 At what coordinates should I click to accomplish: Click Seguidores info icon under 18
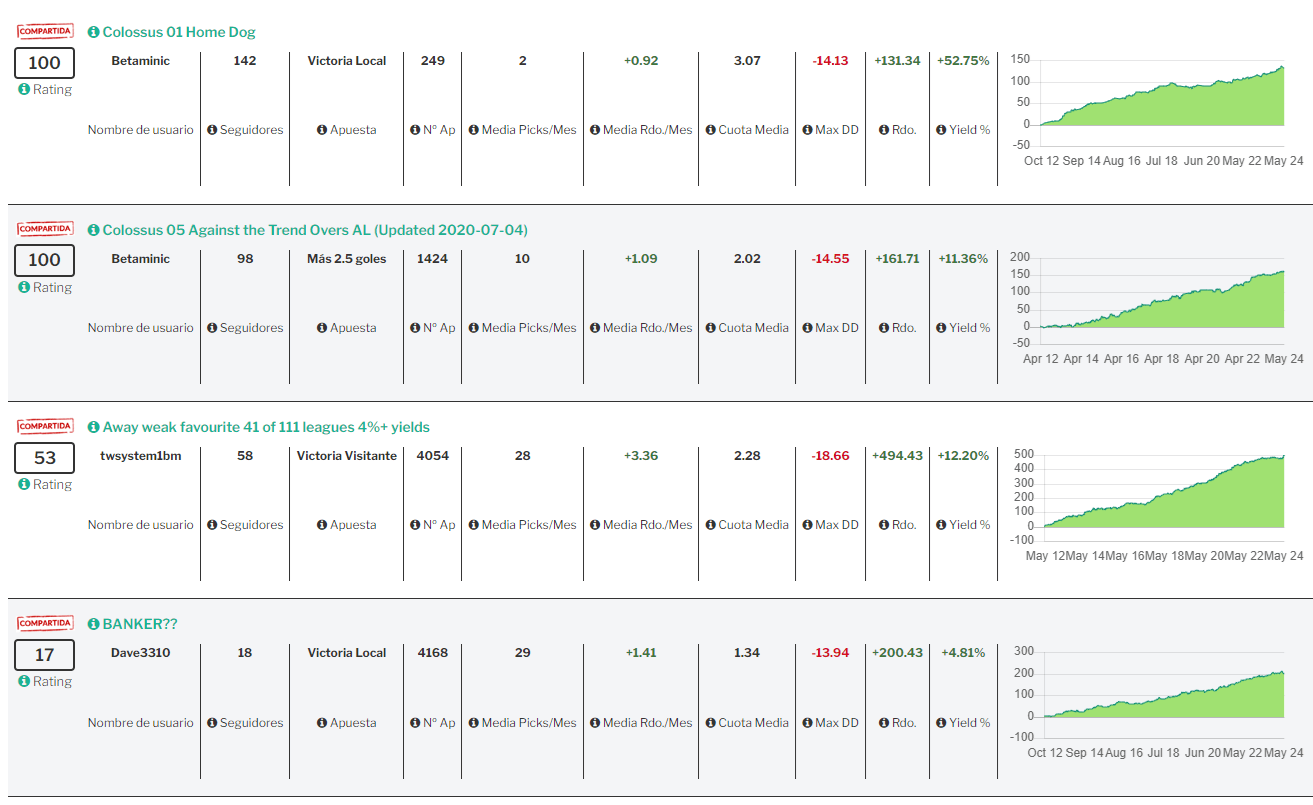pos(212,723)
